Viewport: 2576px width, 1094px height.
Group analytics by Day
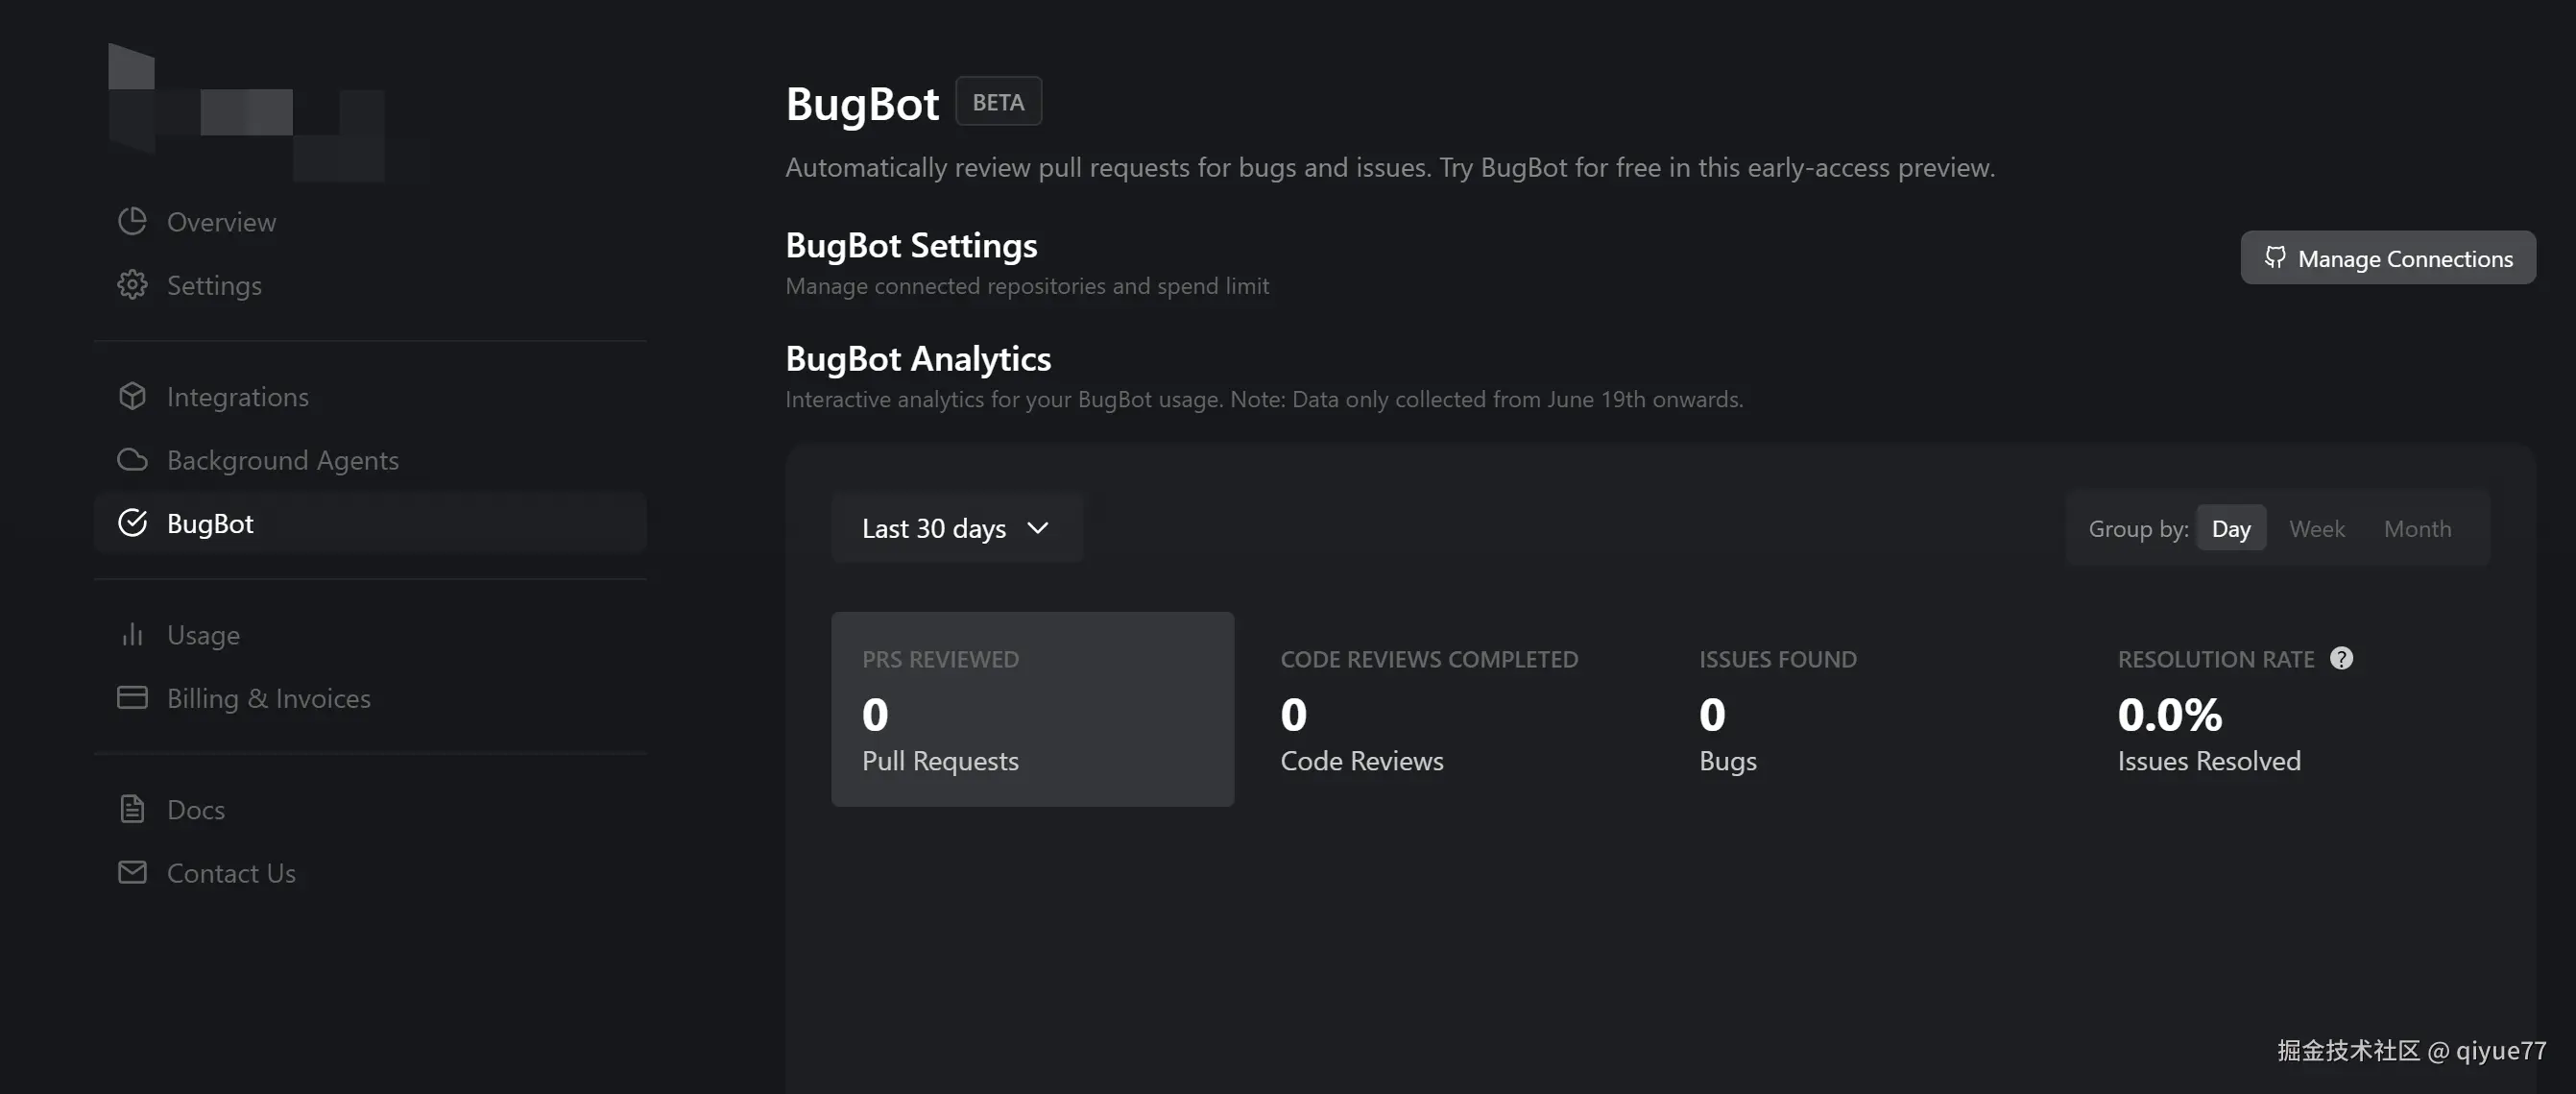pos(2230,528)
